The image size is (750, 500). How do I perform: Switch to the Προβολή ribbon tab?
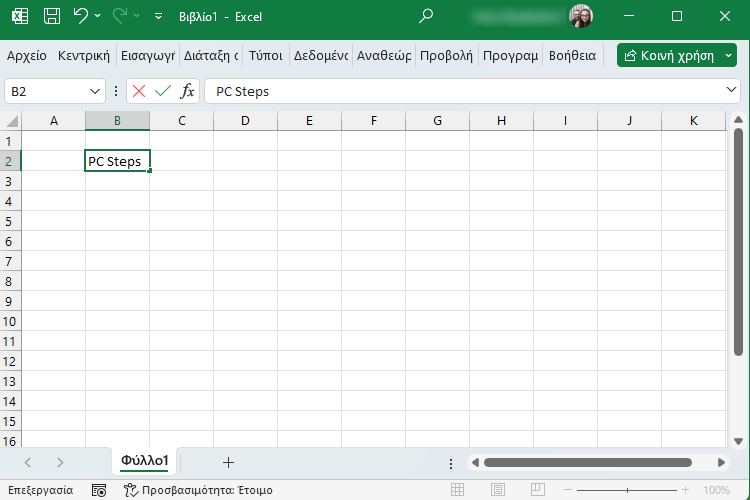click(x=446, y=55)
